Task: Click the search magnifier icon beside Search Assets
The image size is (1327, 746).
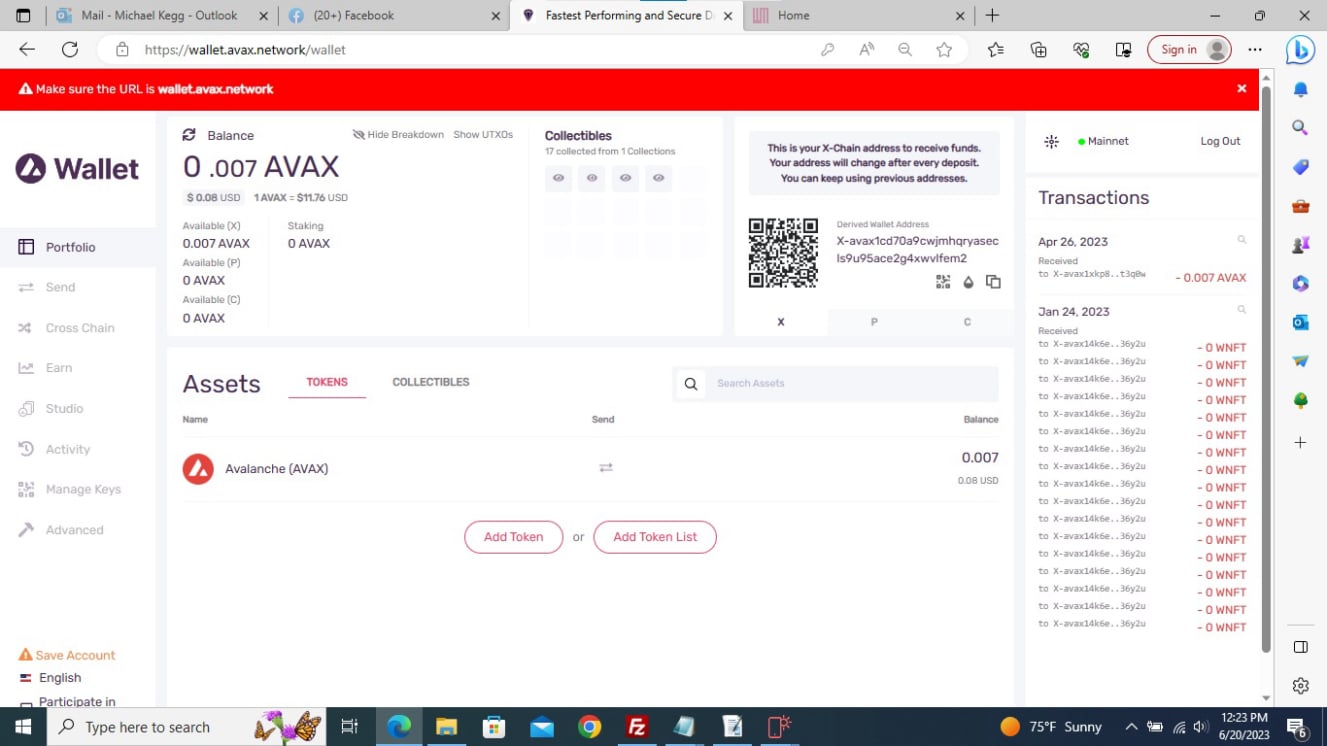Action: tap(691, 384)
